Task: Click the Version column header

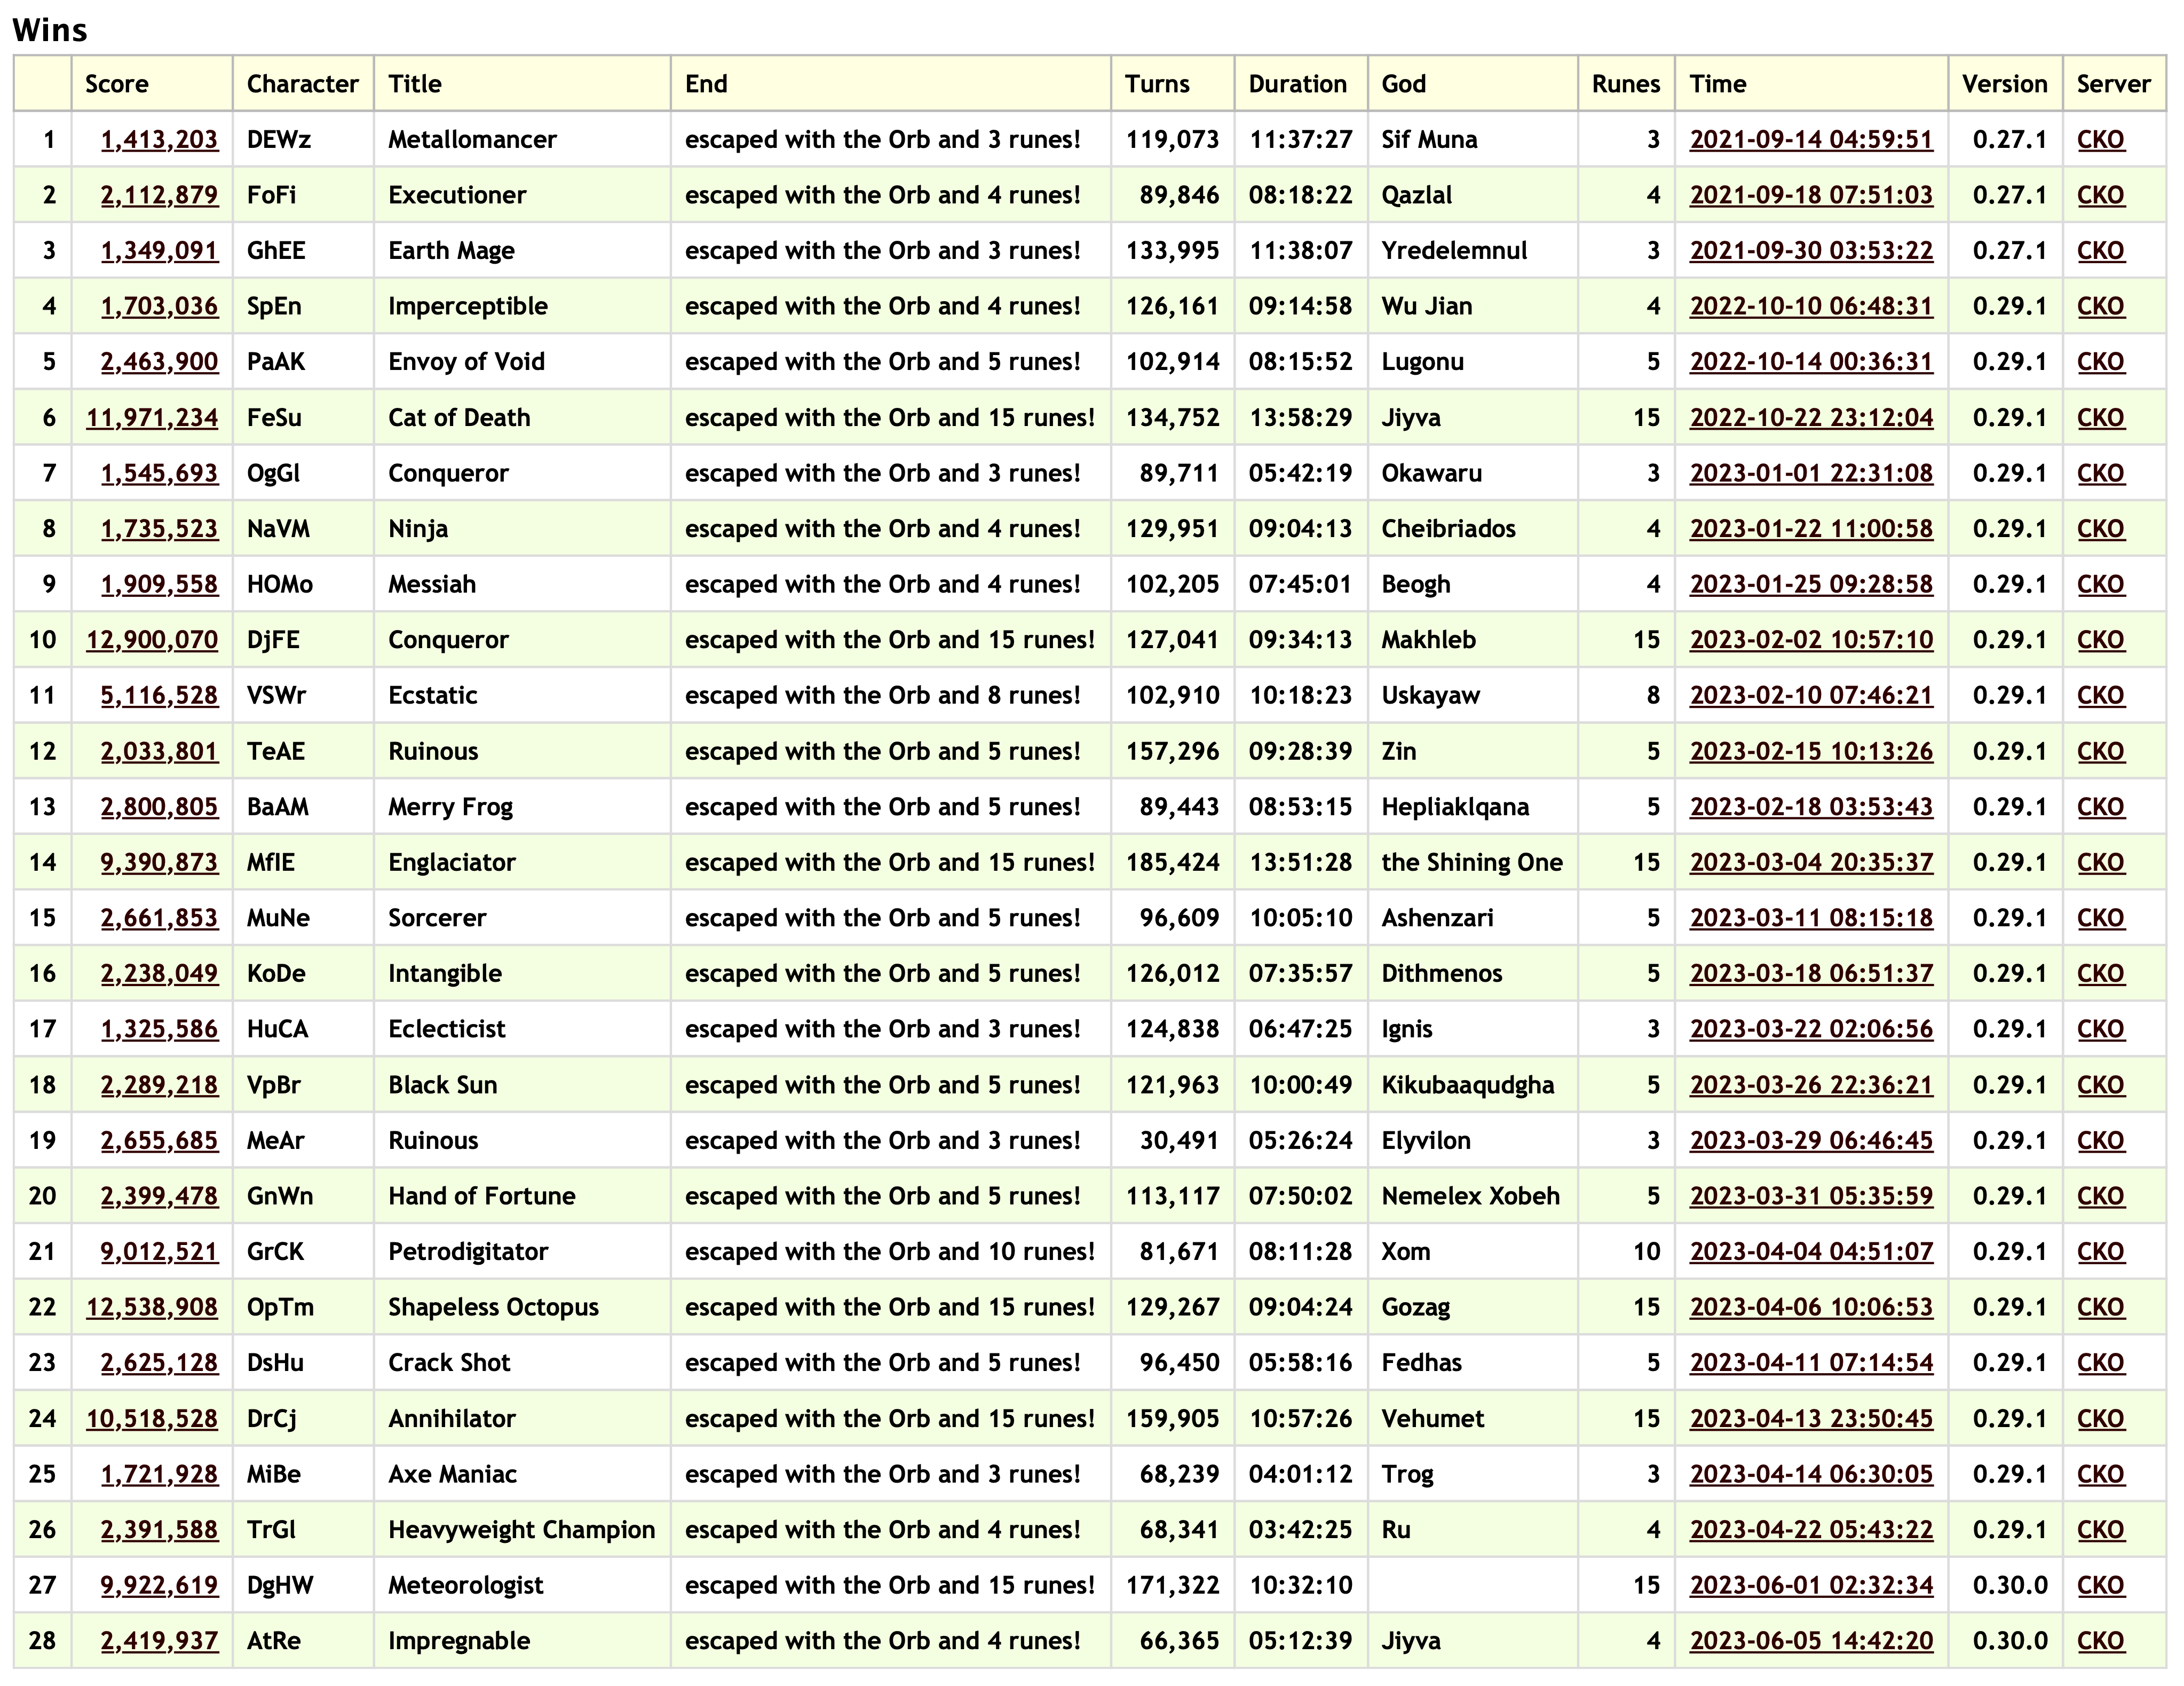Action: click(x=2005, y=83)
